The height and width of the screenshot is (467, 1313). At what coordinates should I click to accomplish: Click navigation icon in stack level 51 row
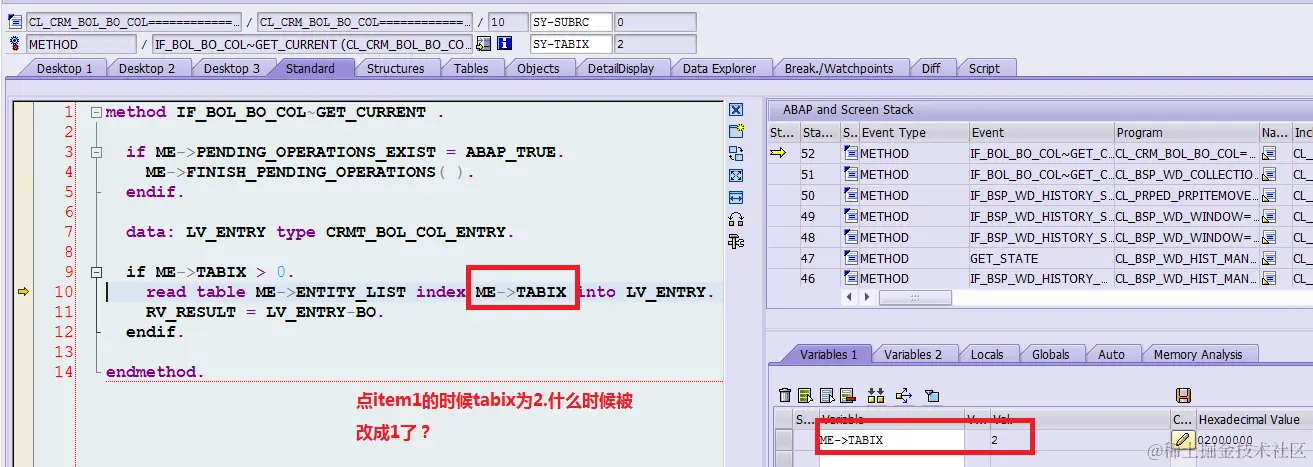pos(1269,174)
